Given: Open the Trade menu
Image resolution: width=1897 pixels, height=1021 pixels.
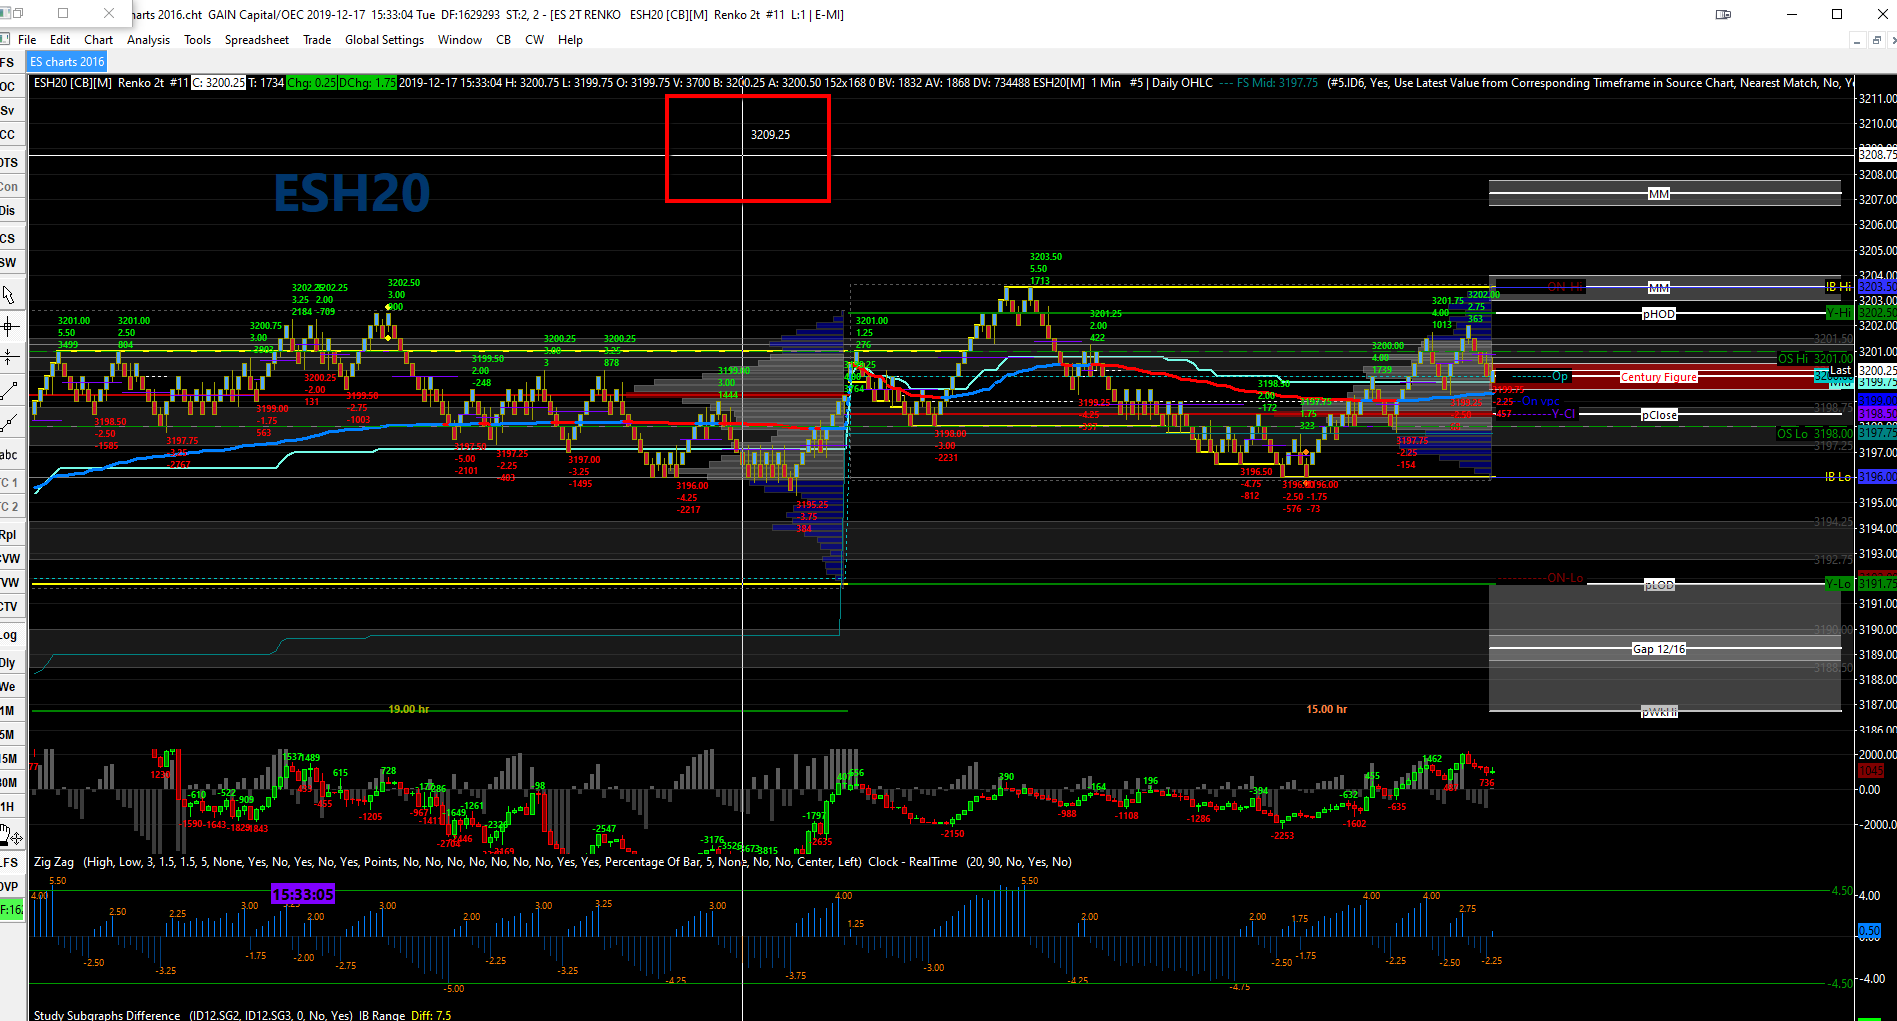Looking at the screenshot, I should click(x=317, y=40).
